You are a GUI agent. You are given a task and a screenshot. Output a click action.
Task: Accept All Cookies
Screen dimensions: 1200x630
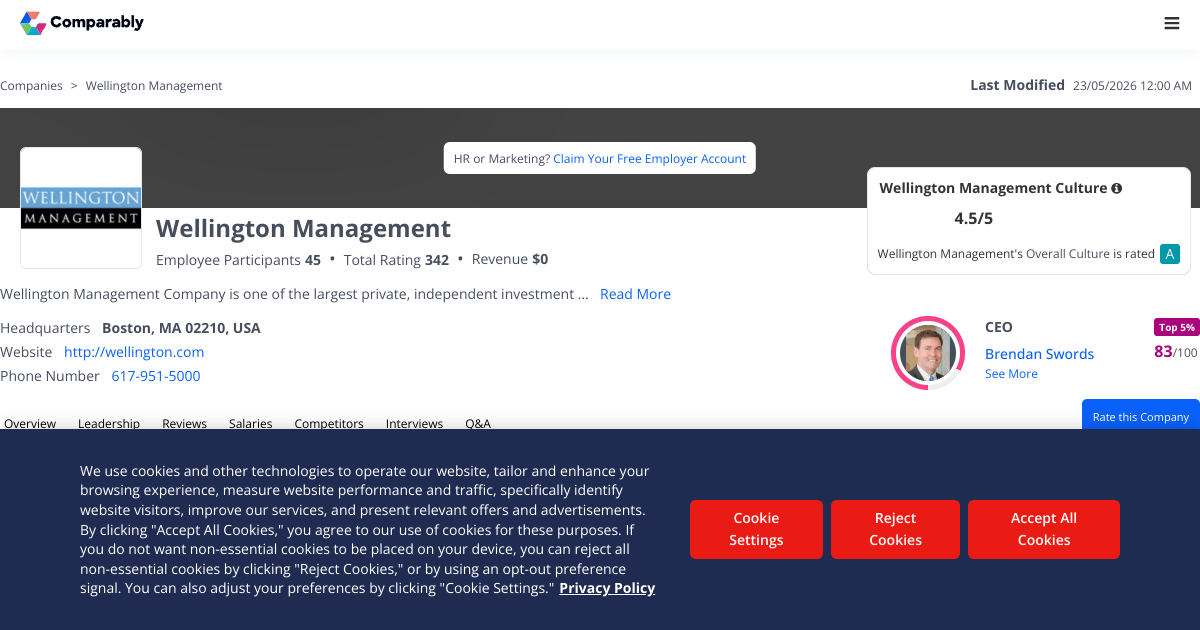click(1044, 529)
